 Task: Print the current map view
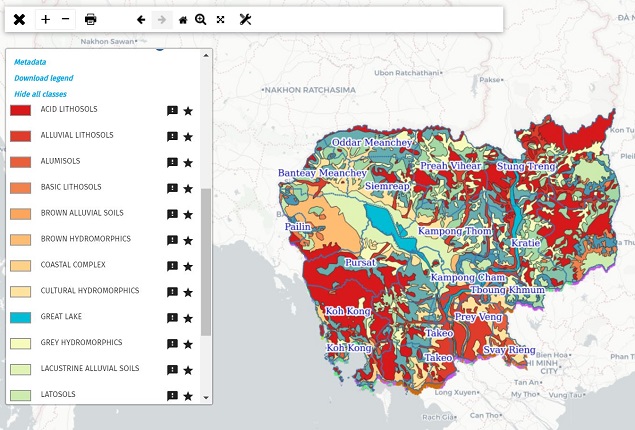click(91, 19)
